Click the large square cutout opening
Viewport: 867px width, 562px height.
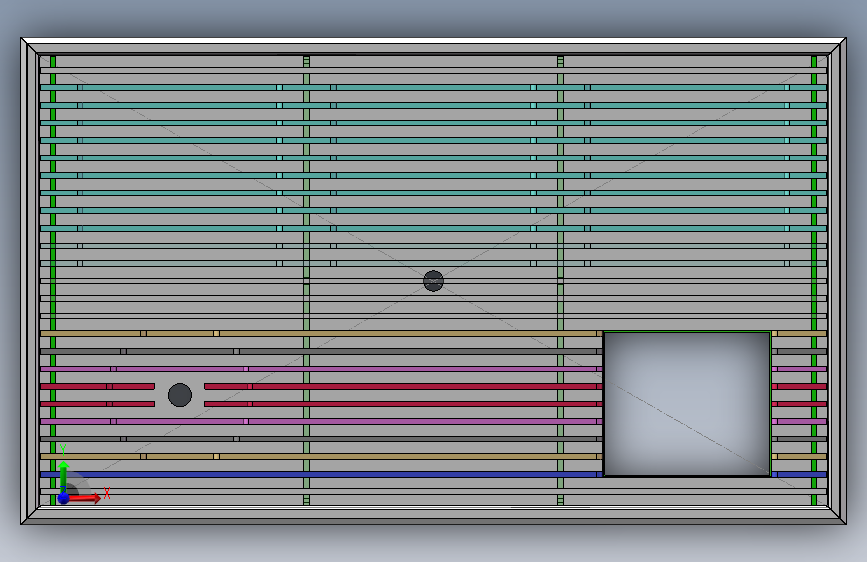687,404
